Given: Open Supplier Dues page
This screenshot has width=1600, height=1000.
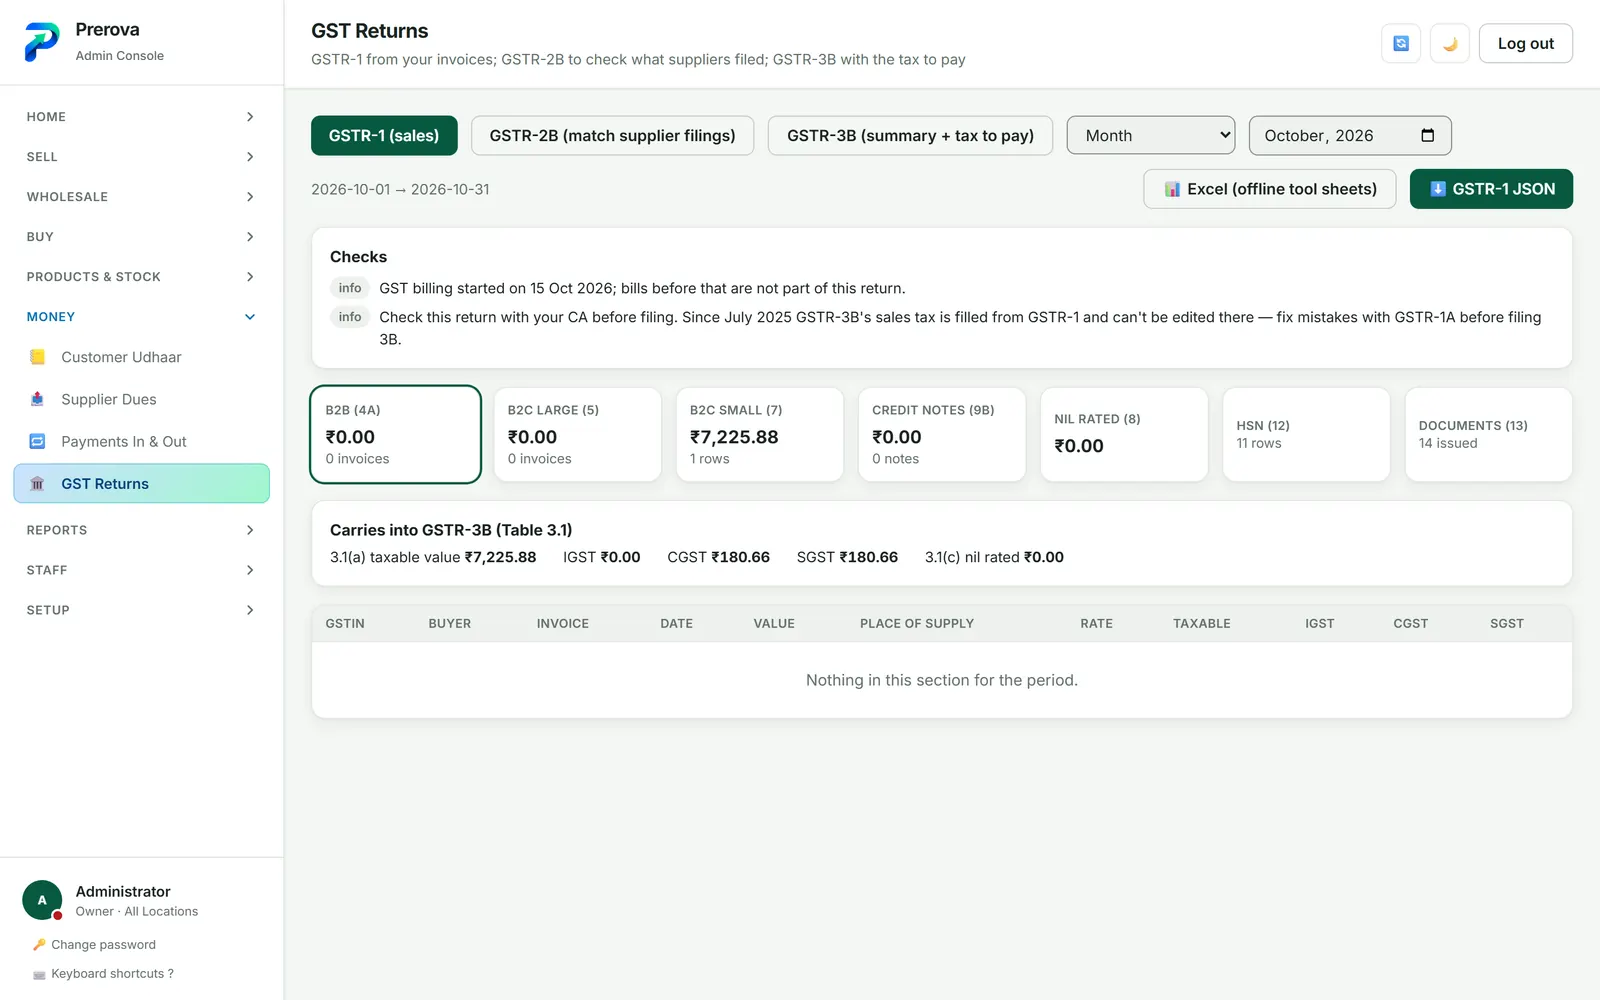Looking at the screenshot, I should click(141, 399).
